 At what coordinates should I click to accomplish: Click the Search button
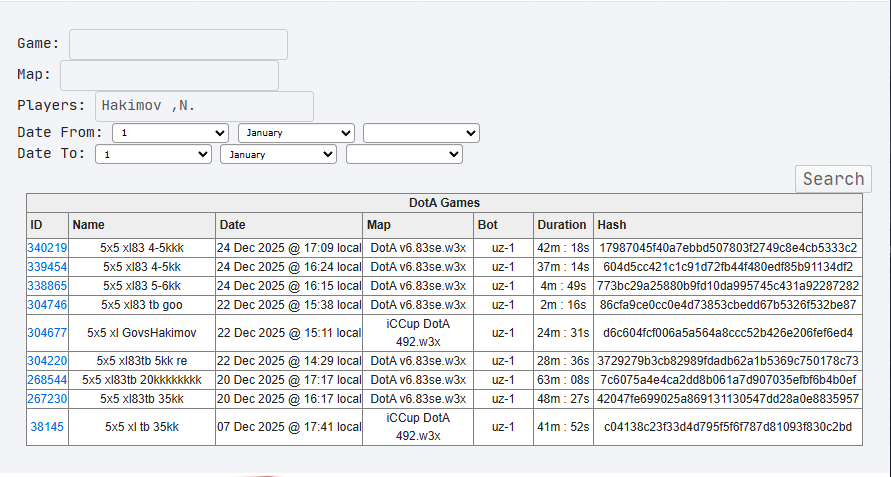(833, 179)
